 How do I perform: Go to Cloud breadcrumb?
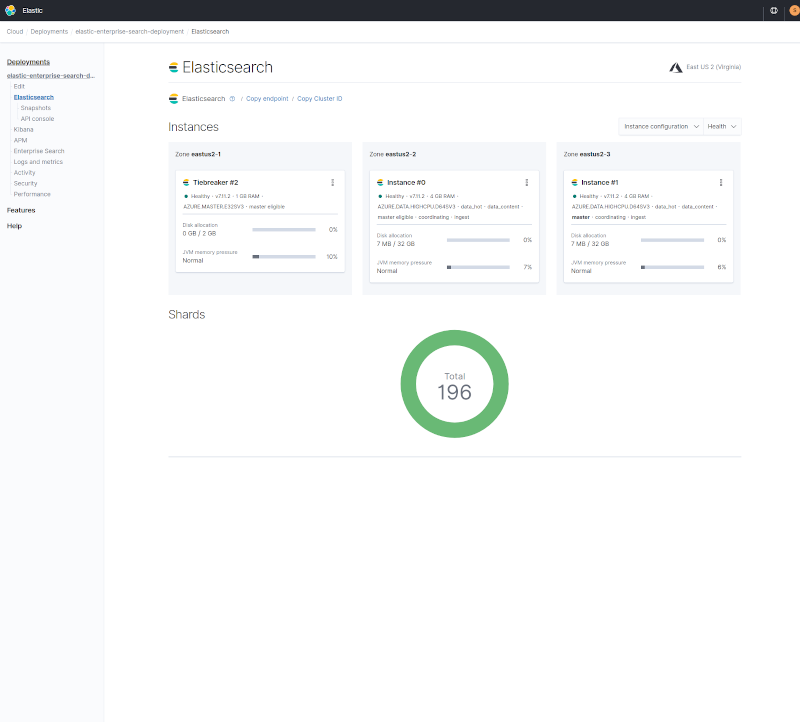point(15,32)
